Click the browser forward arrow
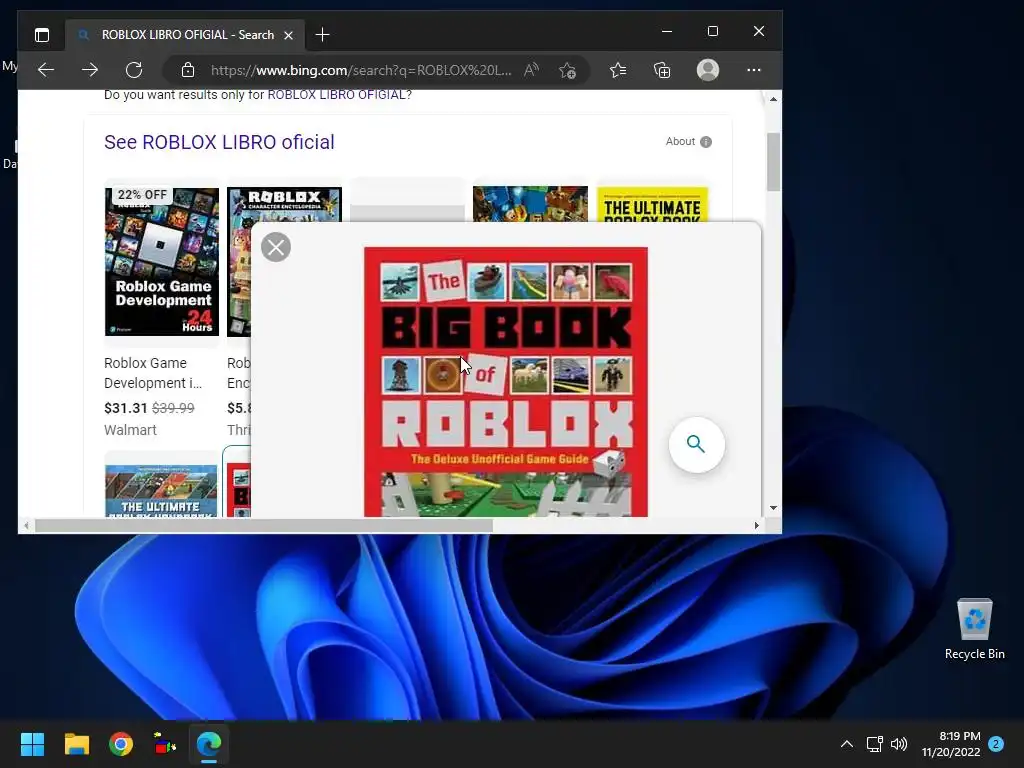Image resolution: width=1024 pixels, height=768 pixels. [89, 70]
